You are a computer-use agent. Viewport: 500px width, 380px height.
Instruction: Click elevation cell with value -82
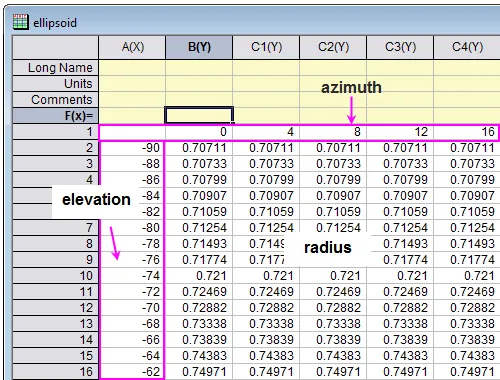click(151, 212)
